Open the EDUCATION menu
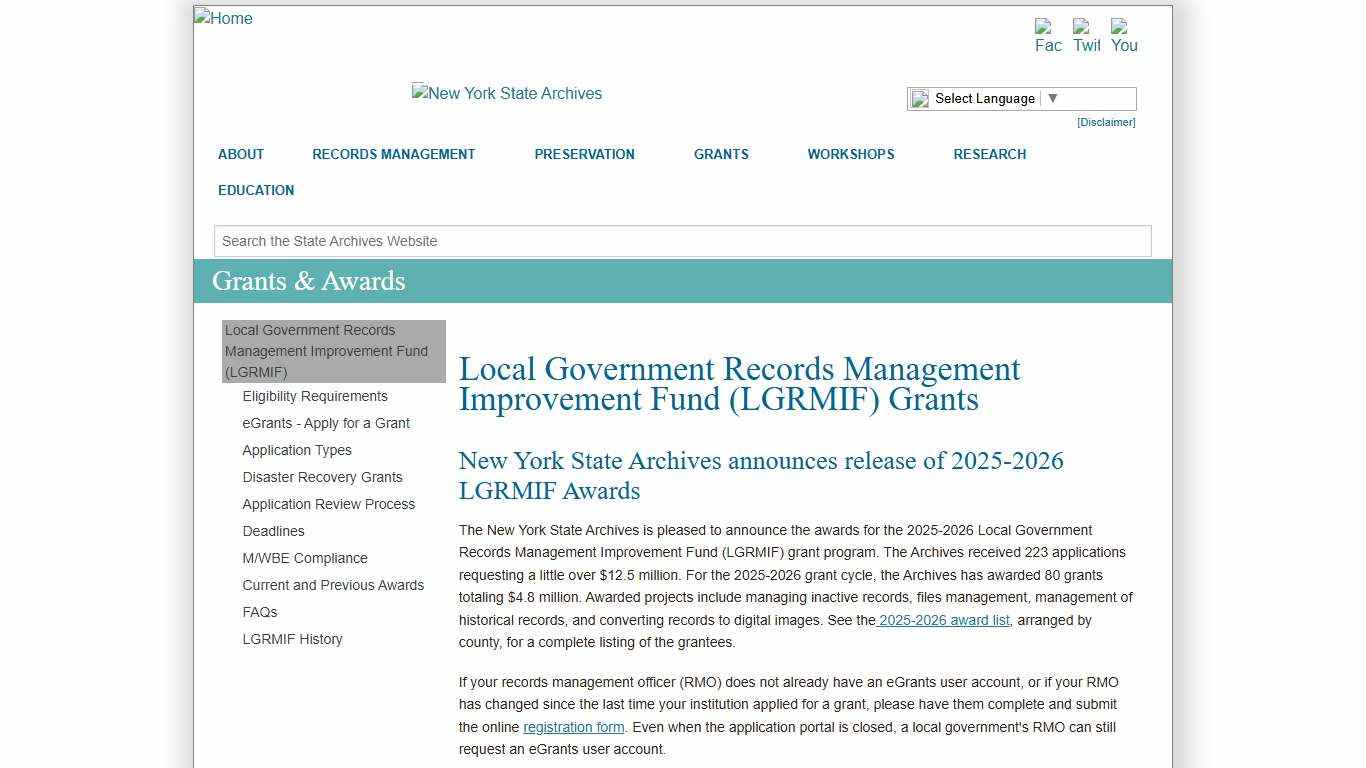Viewport: 1366px width, 768px height. coord(255,190)
